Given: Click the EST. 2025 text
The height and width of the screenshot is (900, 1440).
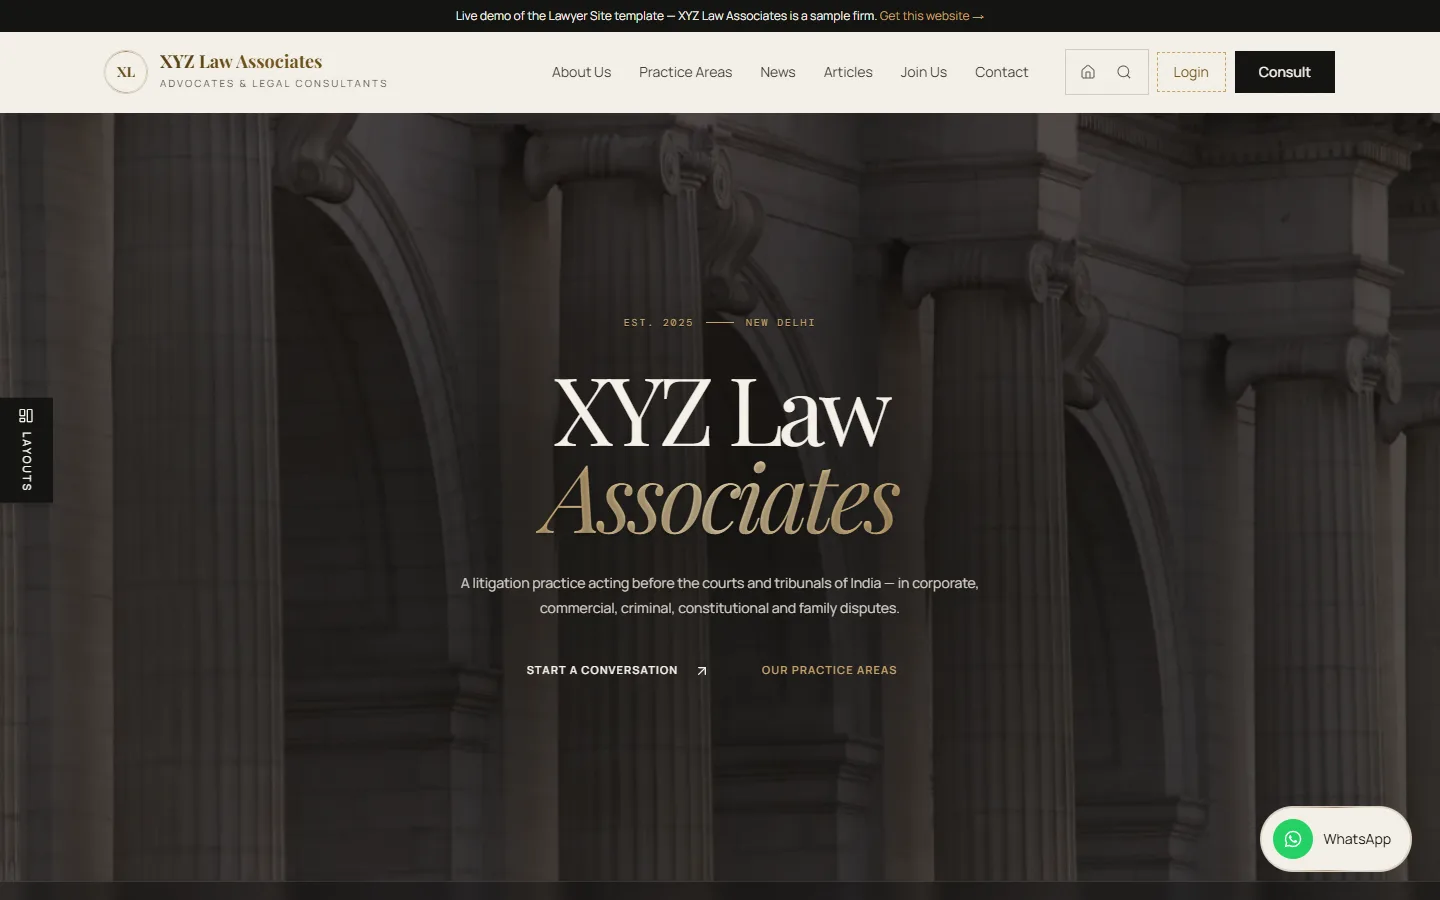Looking at the screenshot, I should pyautogui.click(x=658, y=323).
